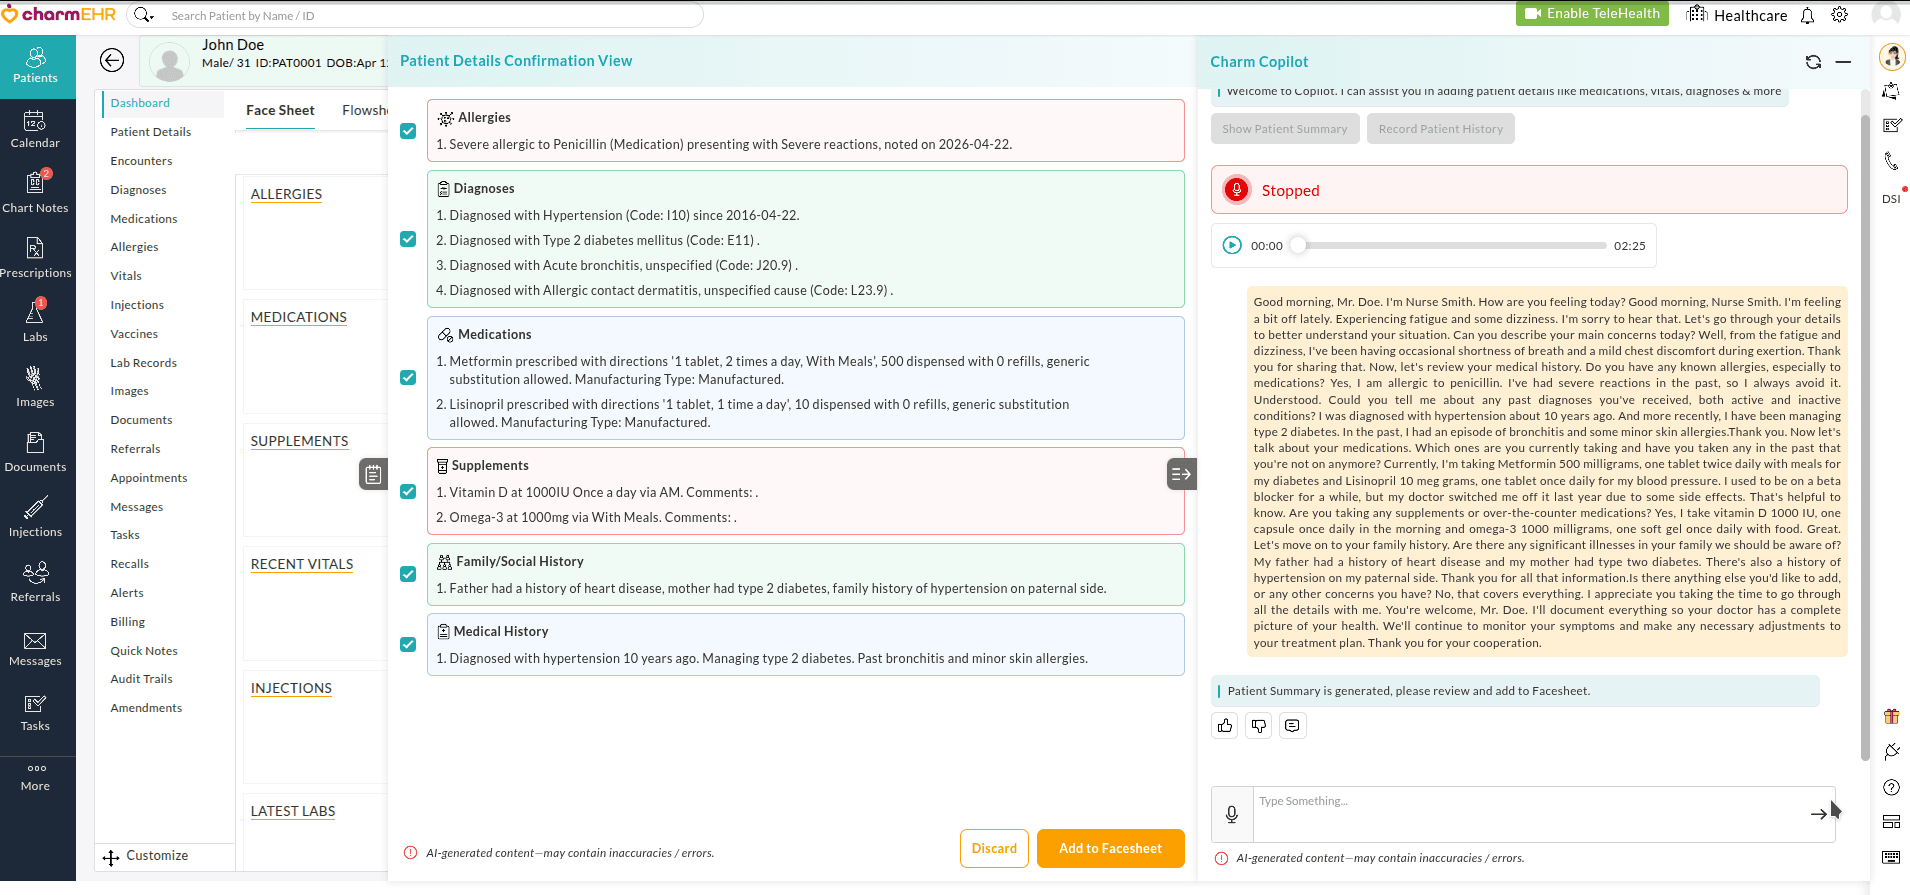Open the Healthcare practice dropdown

coord(1737,15)
